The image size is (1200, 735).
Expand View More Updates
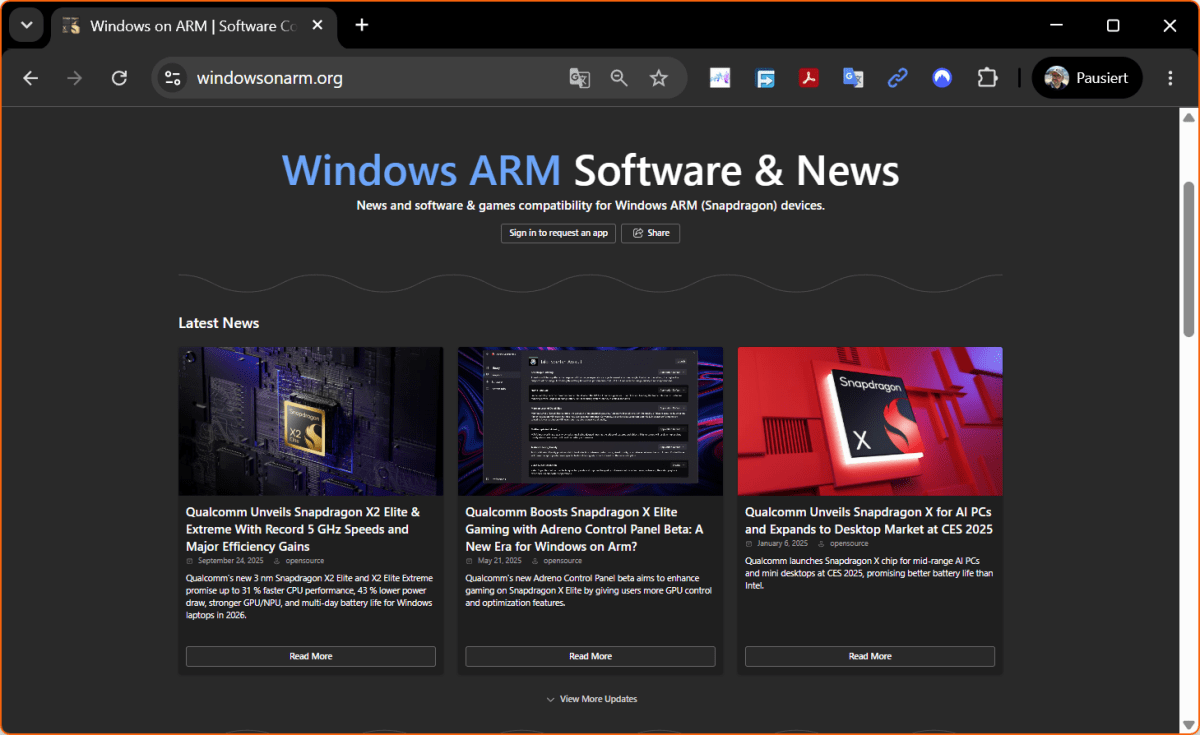pos(591,699)
